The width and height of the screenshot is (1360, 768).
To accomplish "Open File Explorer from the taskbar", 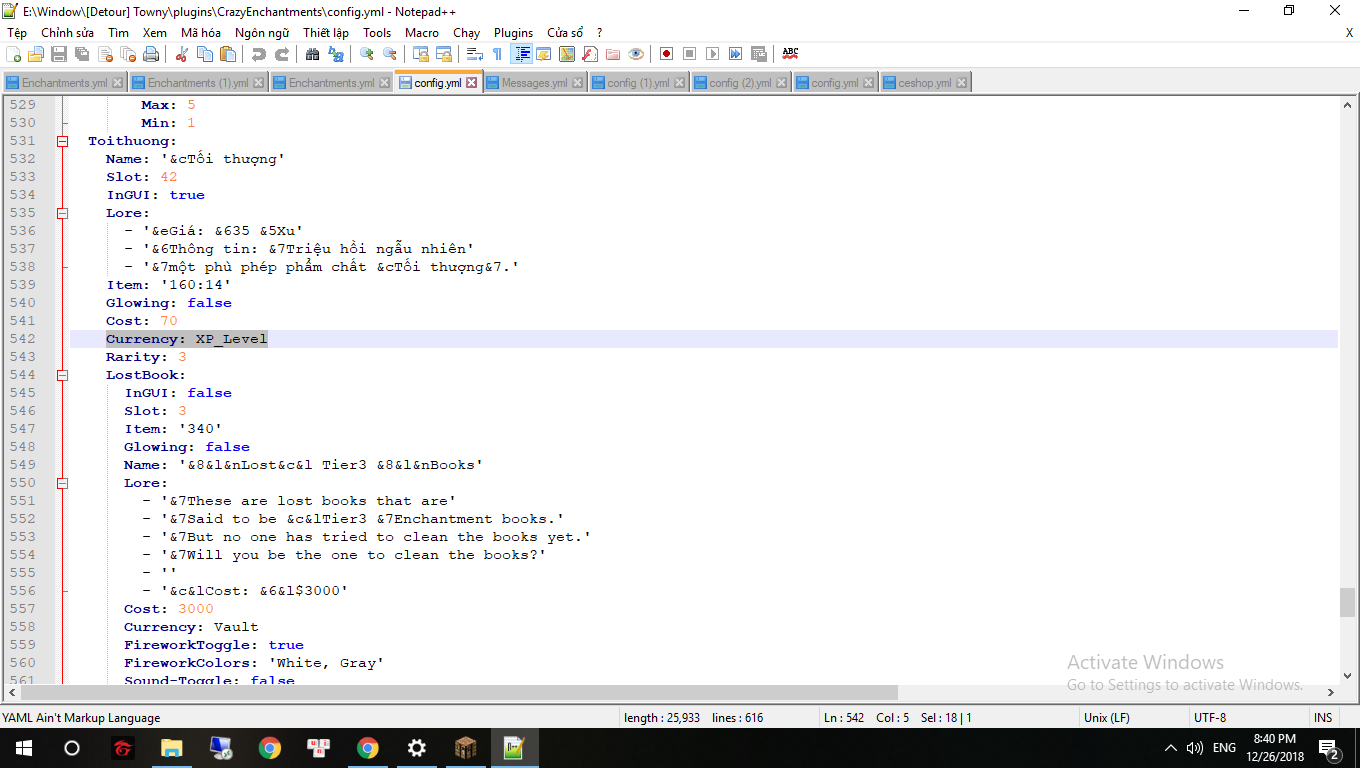I will [x=172, y=748].
